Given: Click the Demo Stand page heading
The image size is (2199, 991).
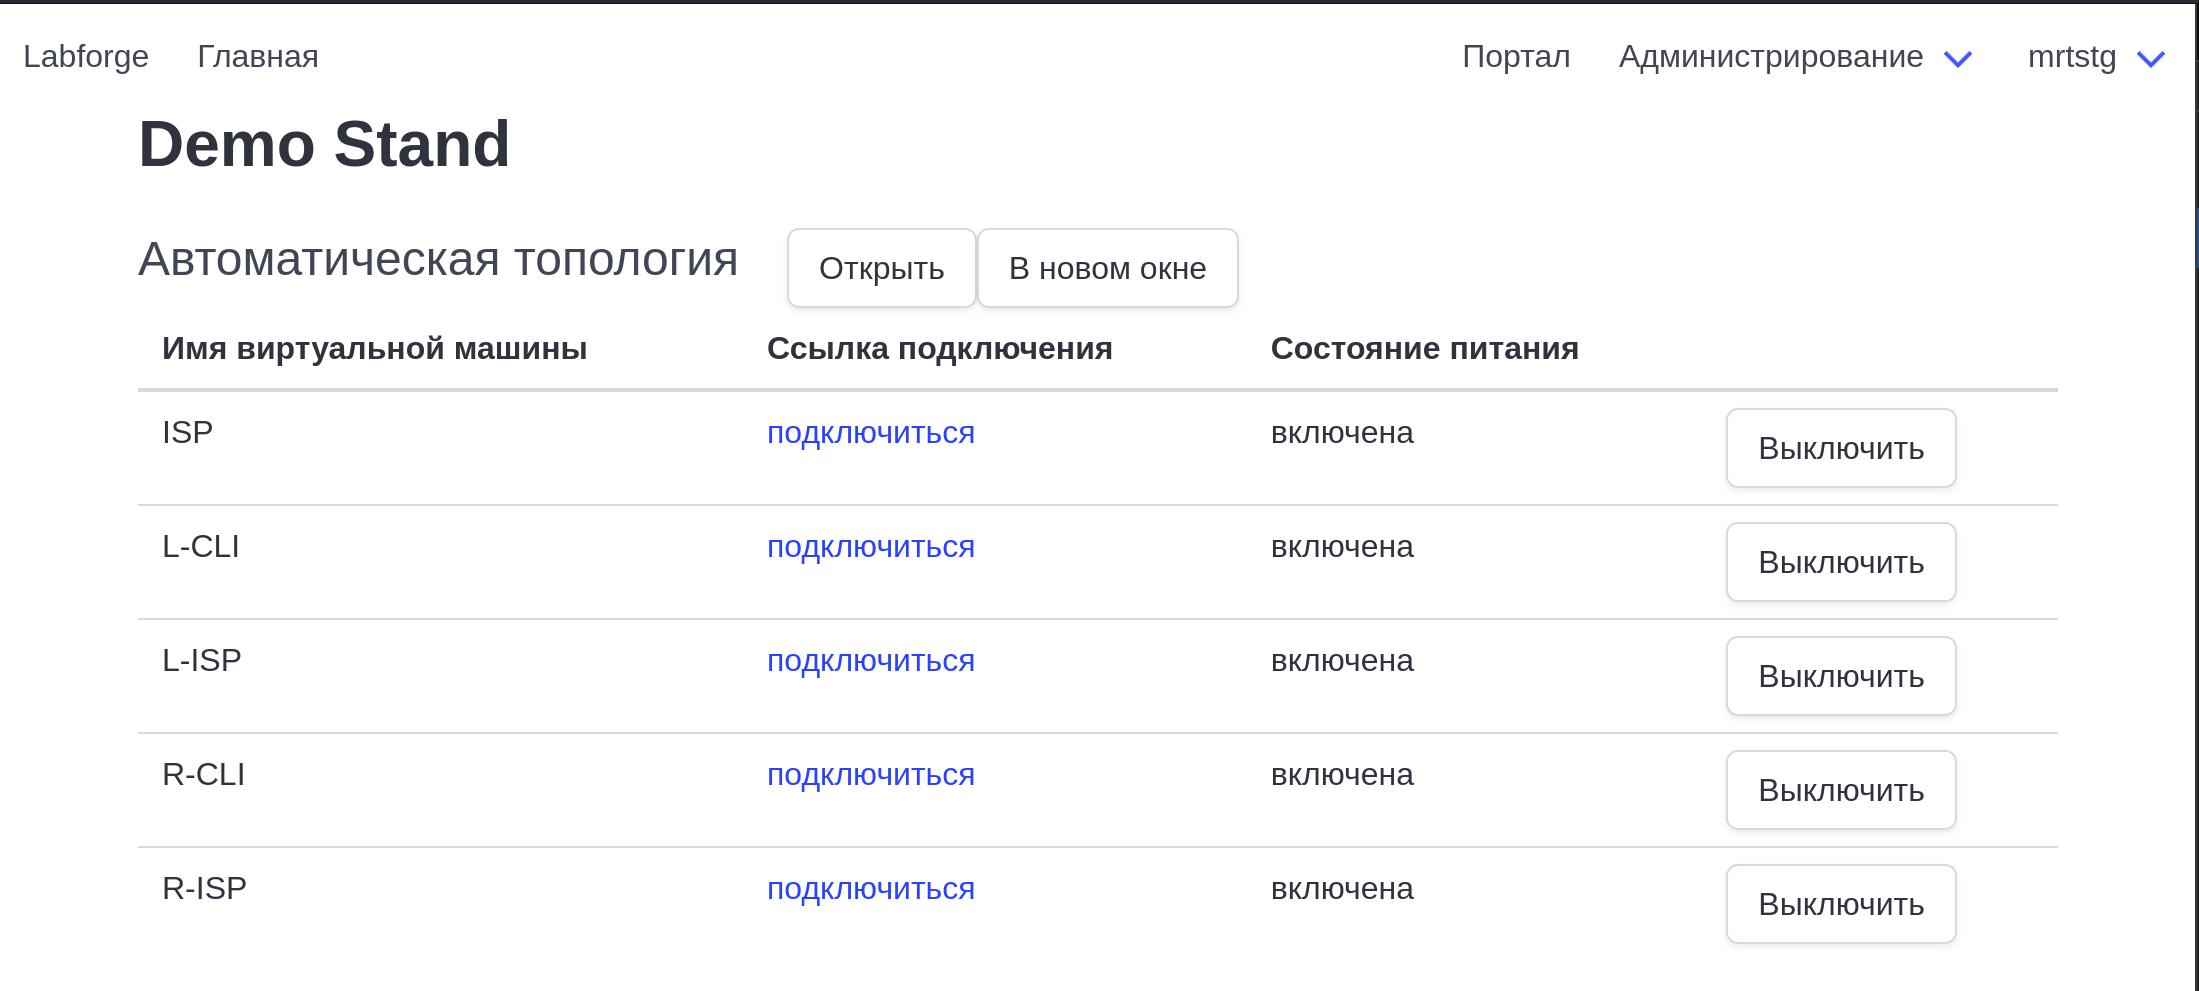Looking at the screenshot, I should pyautogui.click(x=324, y=144).
